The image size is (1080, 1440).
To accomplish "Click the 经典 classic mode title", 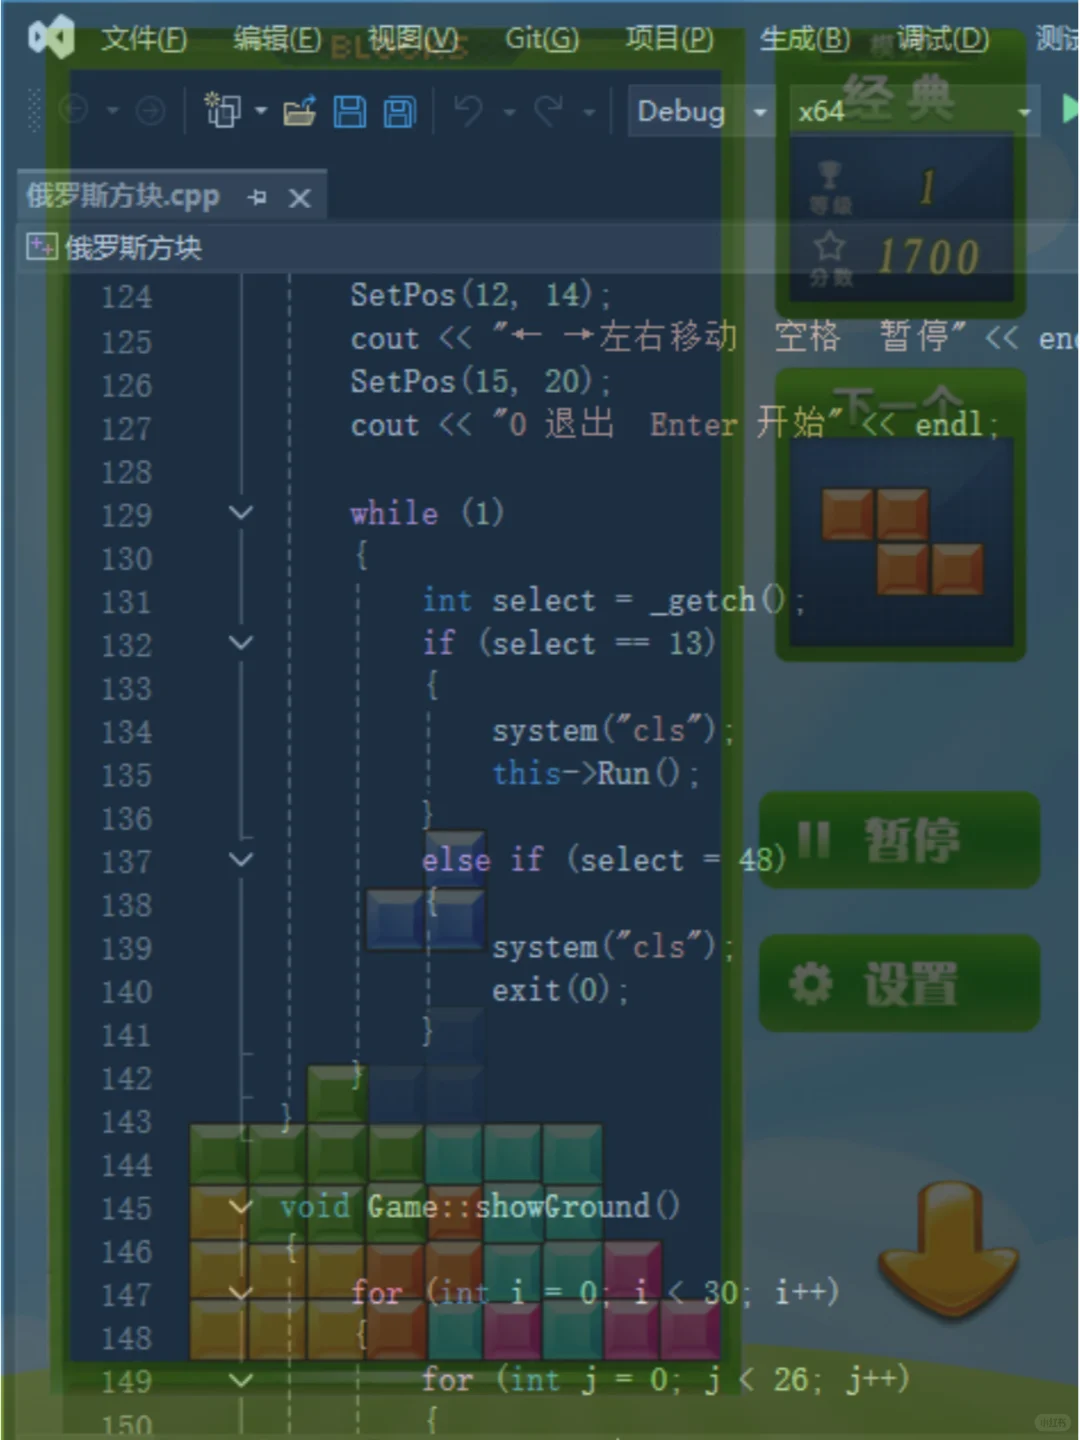I will pyautogui.click(x=898, y=98).
